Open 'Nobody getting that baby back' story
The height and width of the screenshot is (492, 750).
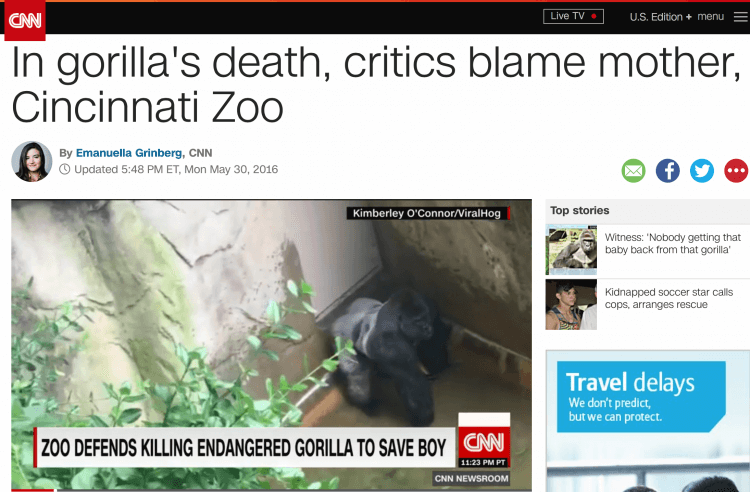tap(673, 243)
